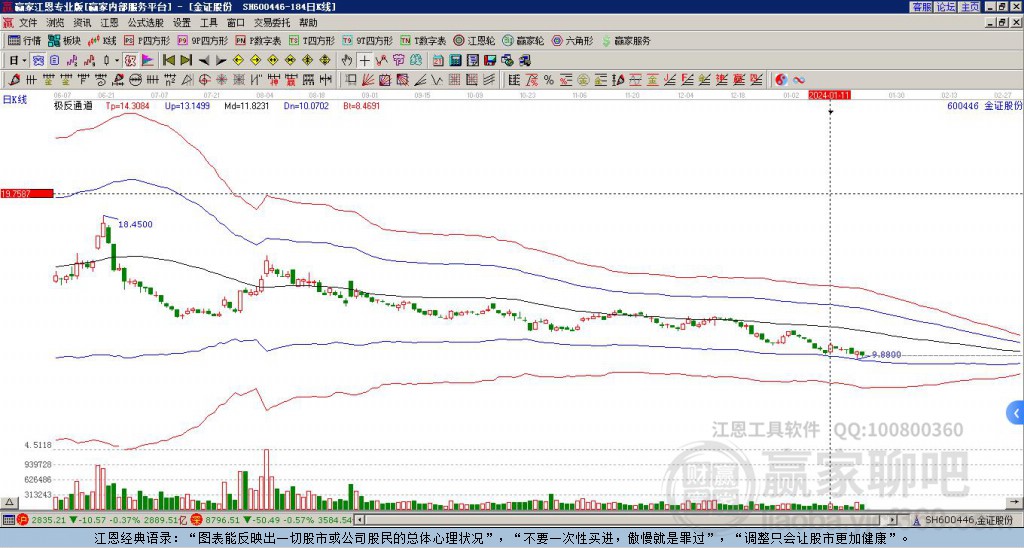Open the 9P四方形 tool

pos(202,40)
